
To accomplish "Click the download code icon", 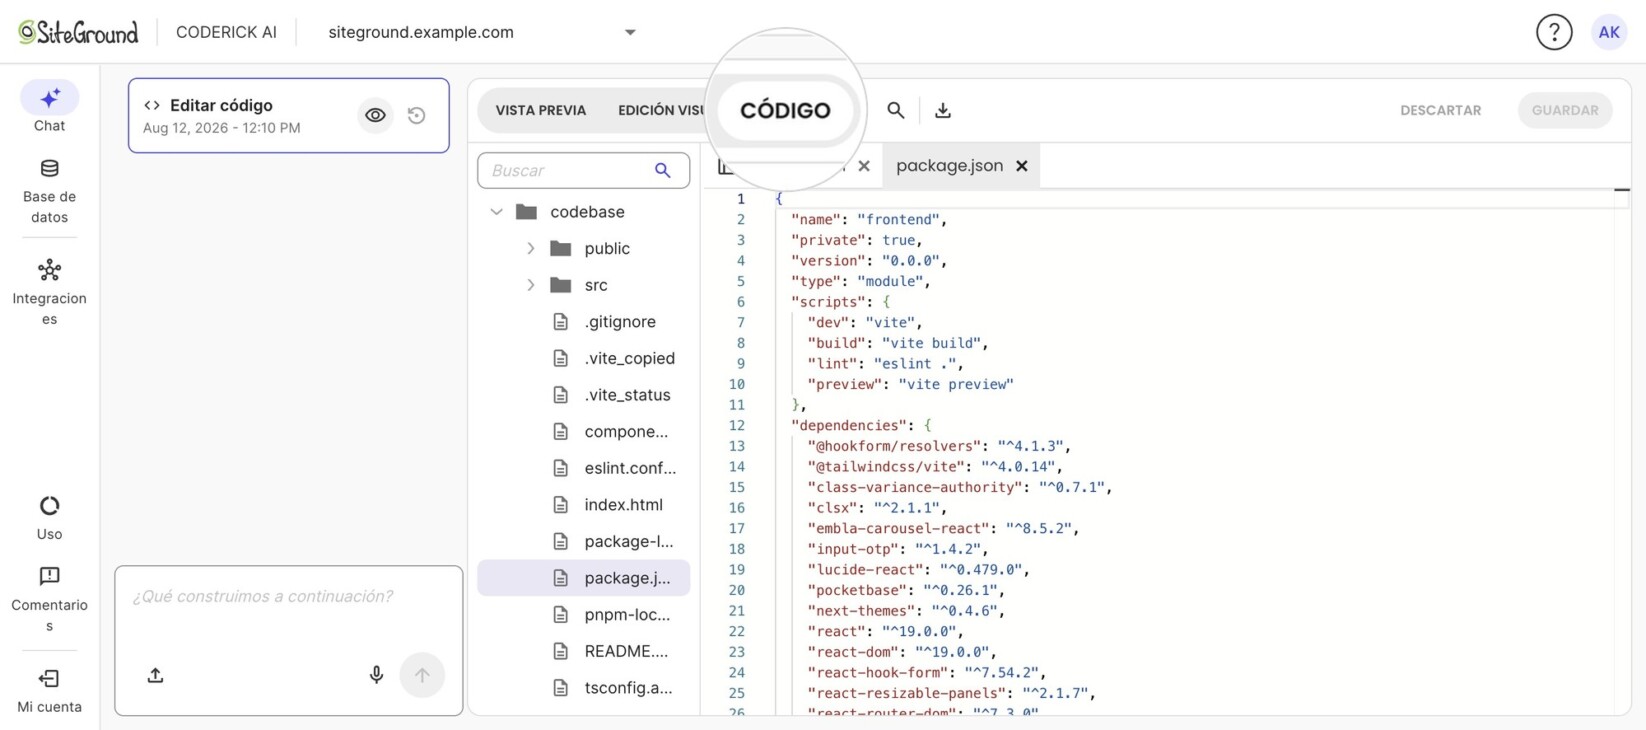I will click(943, 110).
